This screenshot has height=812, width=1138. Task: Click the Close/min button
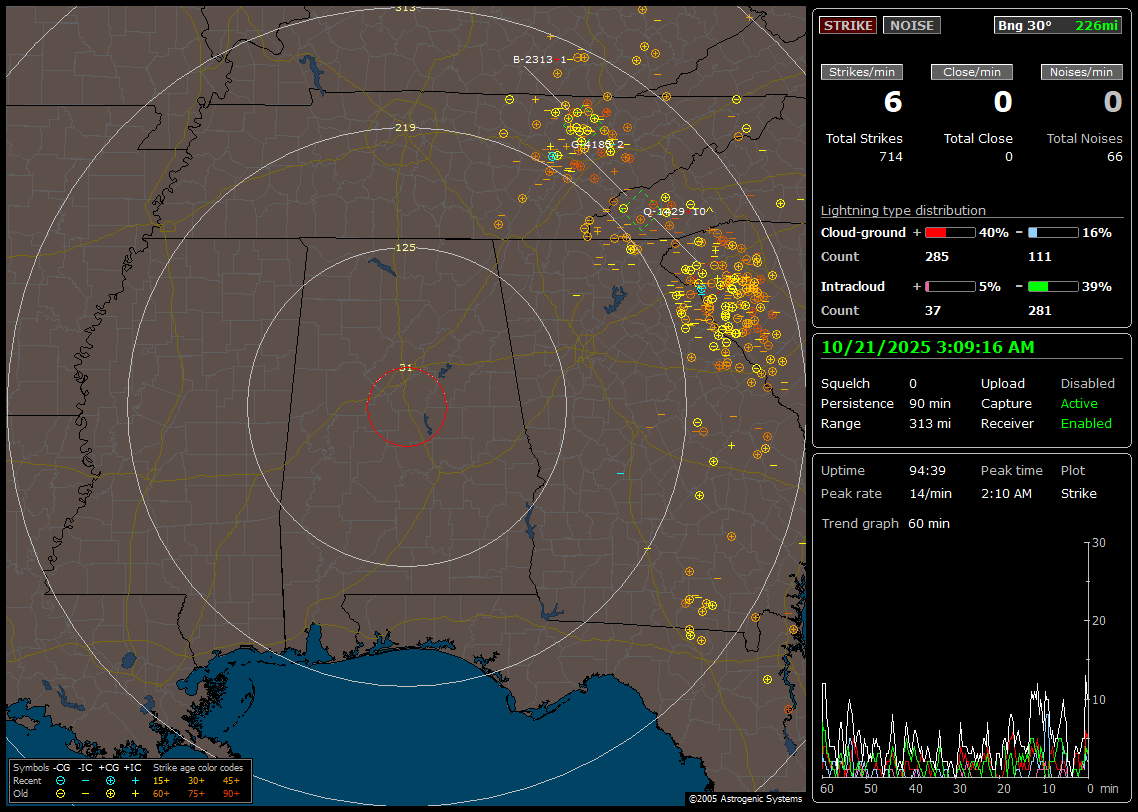[x=972, y=72]
